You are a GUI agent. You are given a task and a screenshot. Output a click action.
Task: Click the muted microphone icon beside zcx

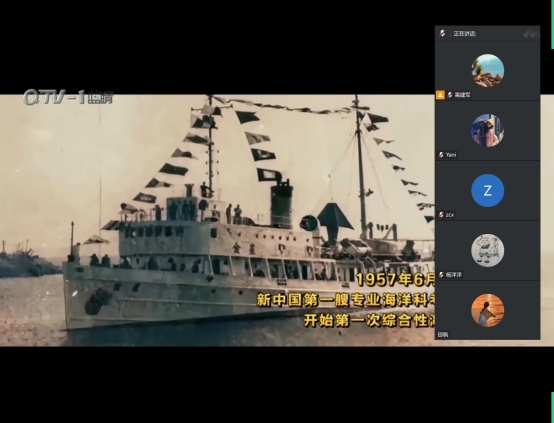pos(441,215)
